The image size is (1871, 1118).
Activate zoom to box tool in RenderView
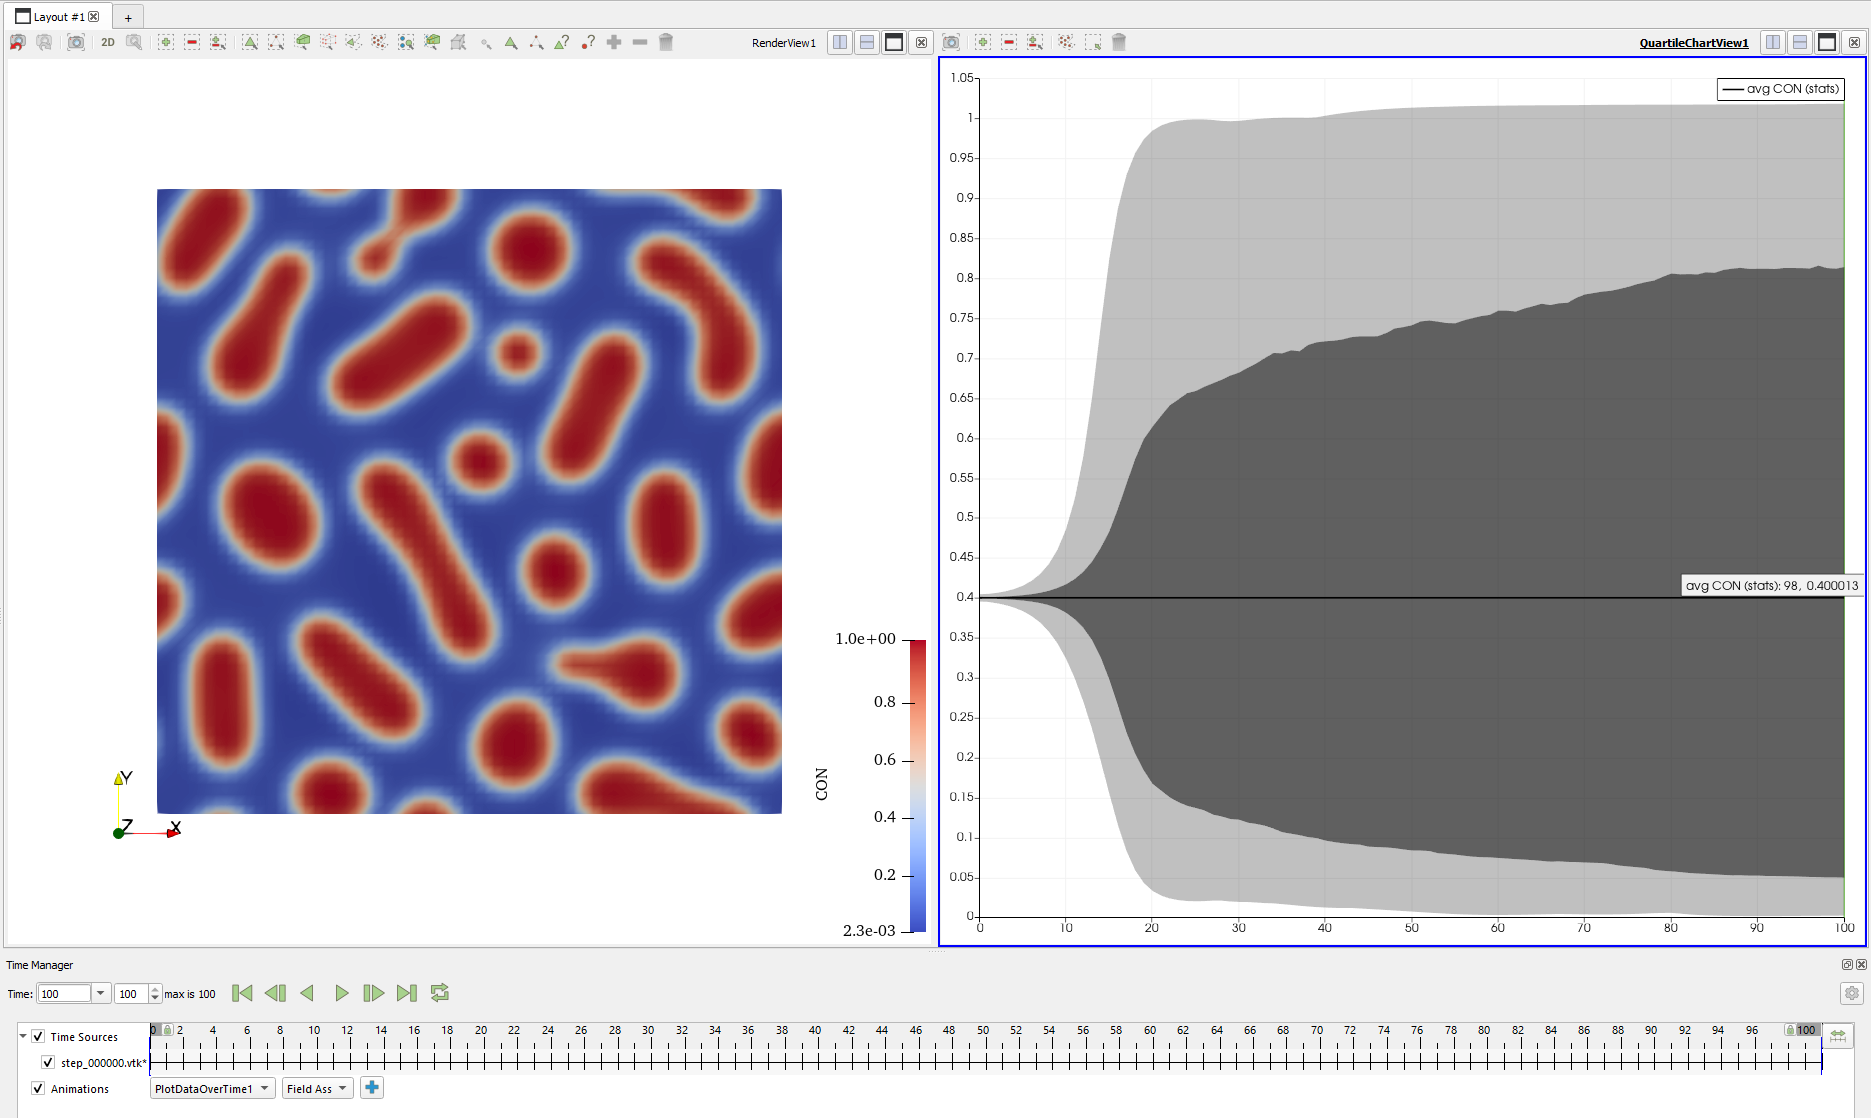click(x=134, y=42)
